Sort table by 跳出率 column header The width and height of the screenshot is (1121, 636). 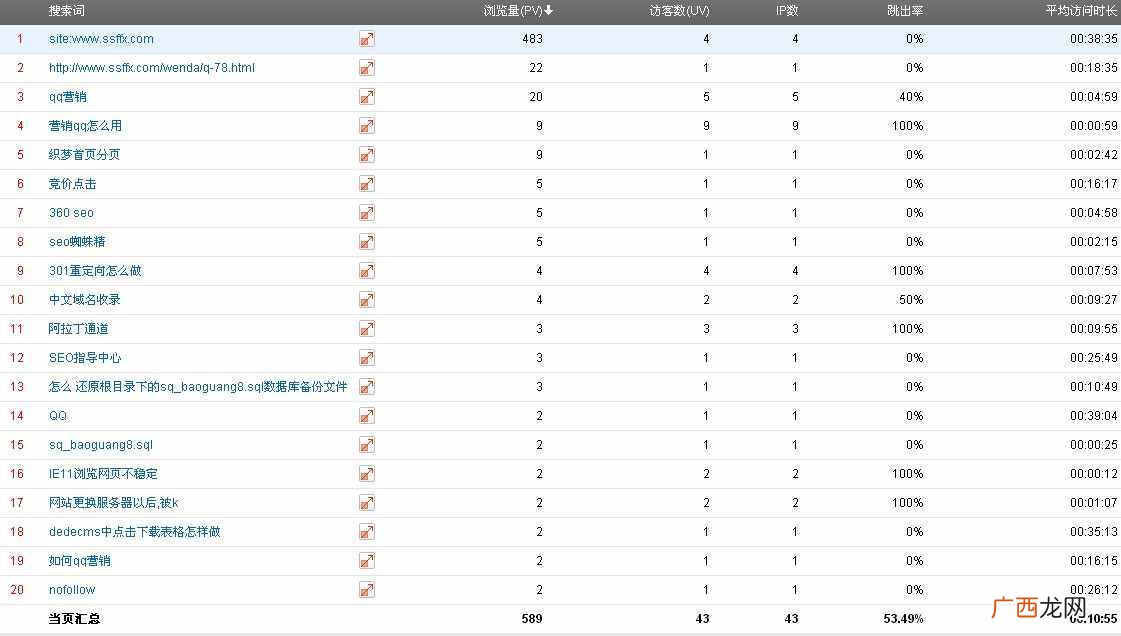click(x=905, y=11)
